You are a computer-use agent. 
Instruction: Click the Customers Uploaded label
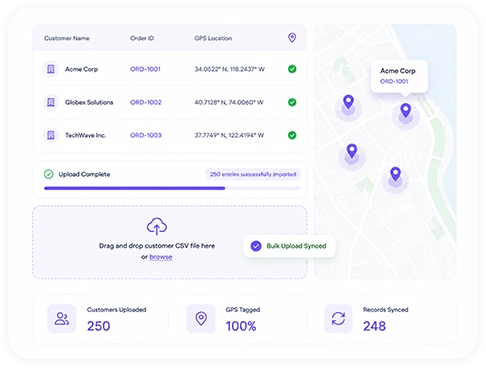click(117, 309)
